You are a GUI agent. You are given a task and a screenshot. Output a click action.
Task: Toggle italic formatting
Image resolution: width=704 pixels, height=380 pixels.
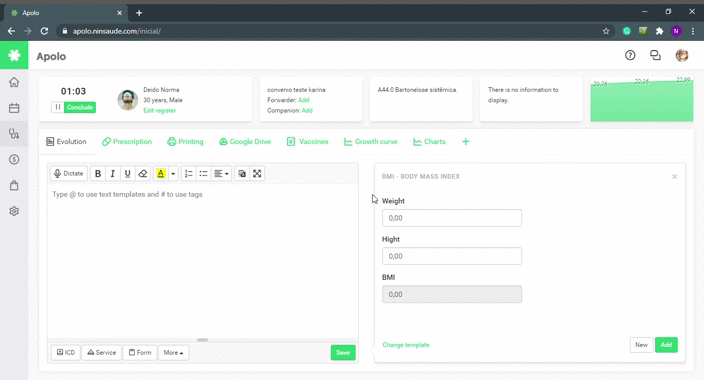pos(113,173)
